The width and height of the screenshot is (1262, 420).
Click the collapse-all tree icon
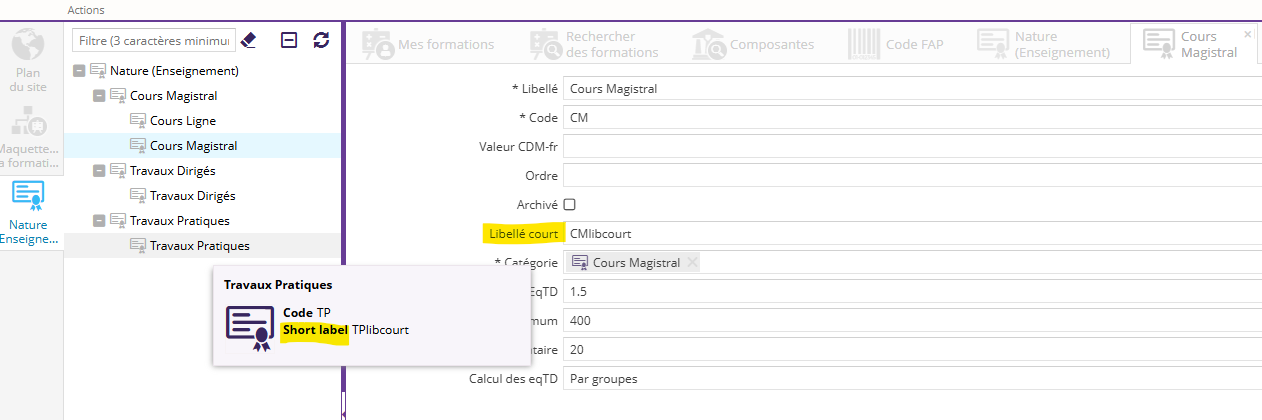[x=289, y=40]
